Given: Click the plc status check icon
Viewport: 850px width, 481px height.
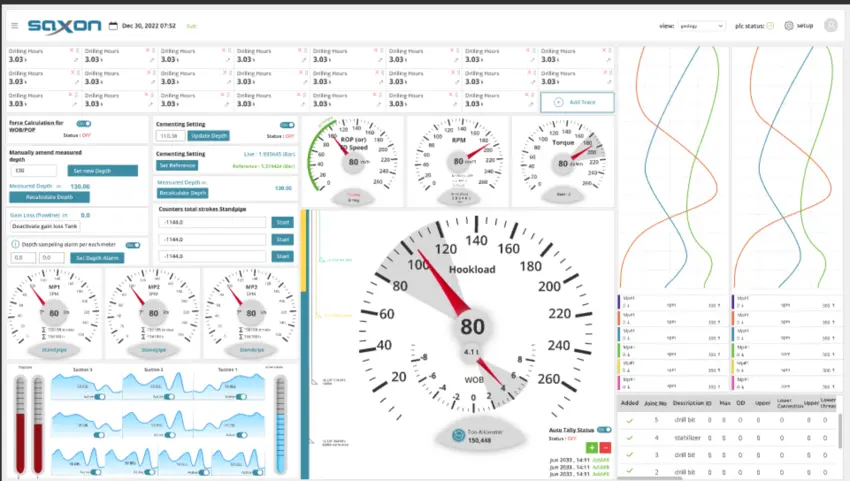Looking at the screenshot, I should pyautogui.click(x=770, y=25).
